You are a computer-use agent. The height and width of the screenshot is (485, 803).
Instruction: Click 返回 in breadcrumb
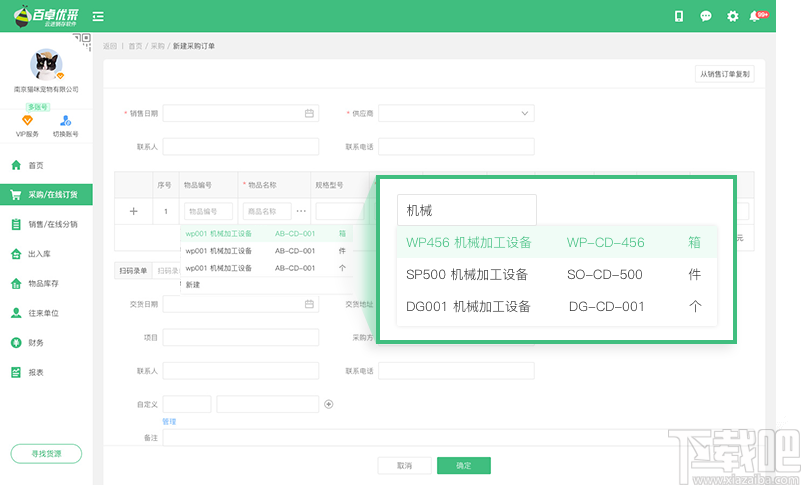tap(110, 46)
